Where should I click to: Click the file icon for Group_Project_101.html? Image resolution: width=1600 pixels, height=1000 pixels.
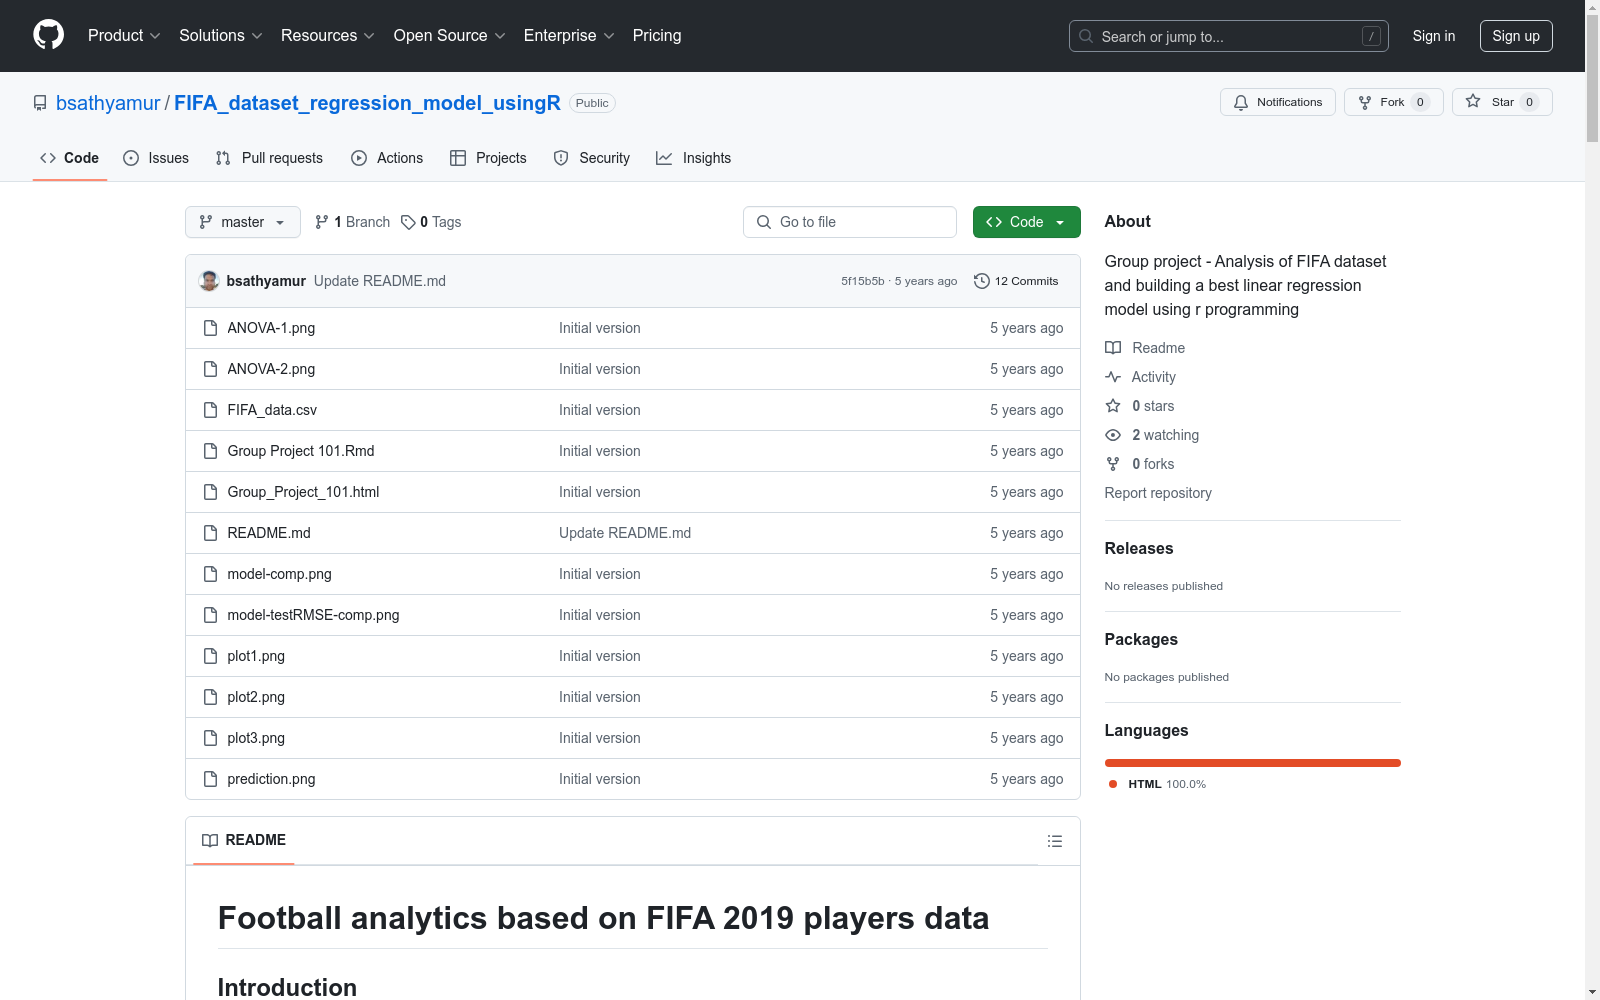[x=210, y=492]
